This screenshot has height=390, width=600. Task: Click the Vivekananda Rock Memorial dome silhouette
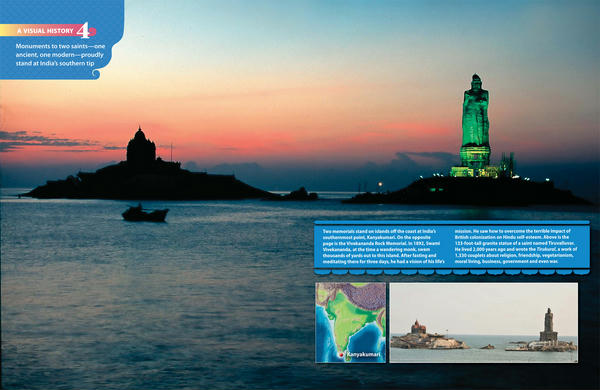click(x=141, y=147)
